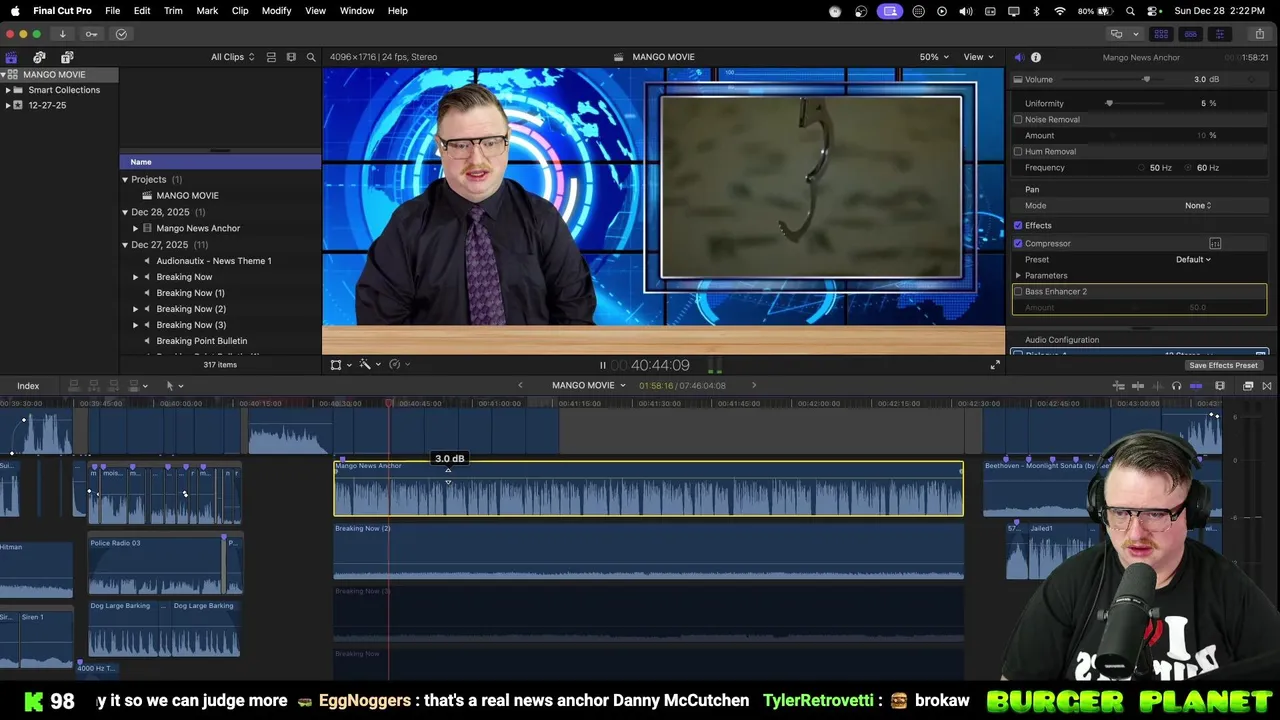Image resolution: width=1280 pixels, height=720 pixels.
Task: Open the Audio inspector speaker tab
Action: pos(1019,57)
